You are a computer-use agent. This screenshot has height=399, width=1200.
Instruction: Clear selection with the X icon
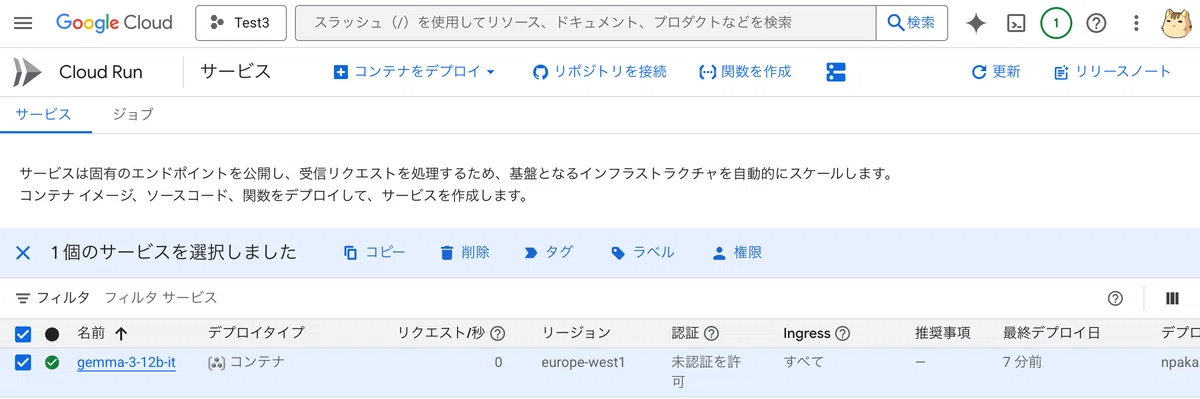click(23, 253)
